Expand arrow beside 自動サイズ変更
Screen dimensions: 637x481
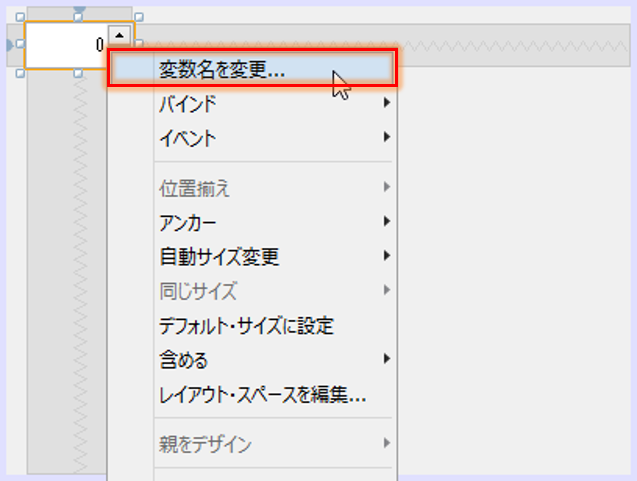tap(387, 256)
